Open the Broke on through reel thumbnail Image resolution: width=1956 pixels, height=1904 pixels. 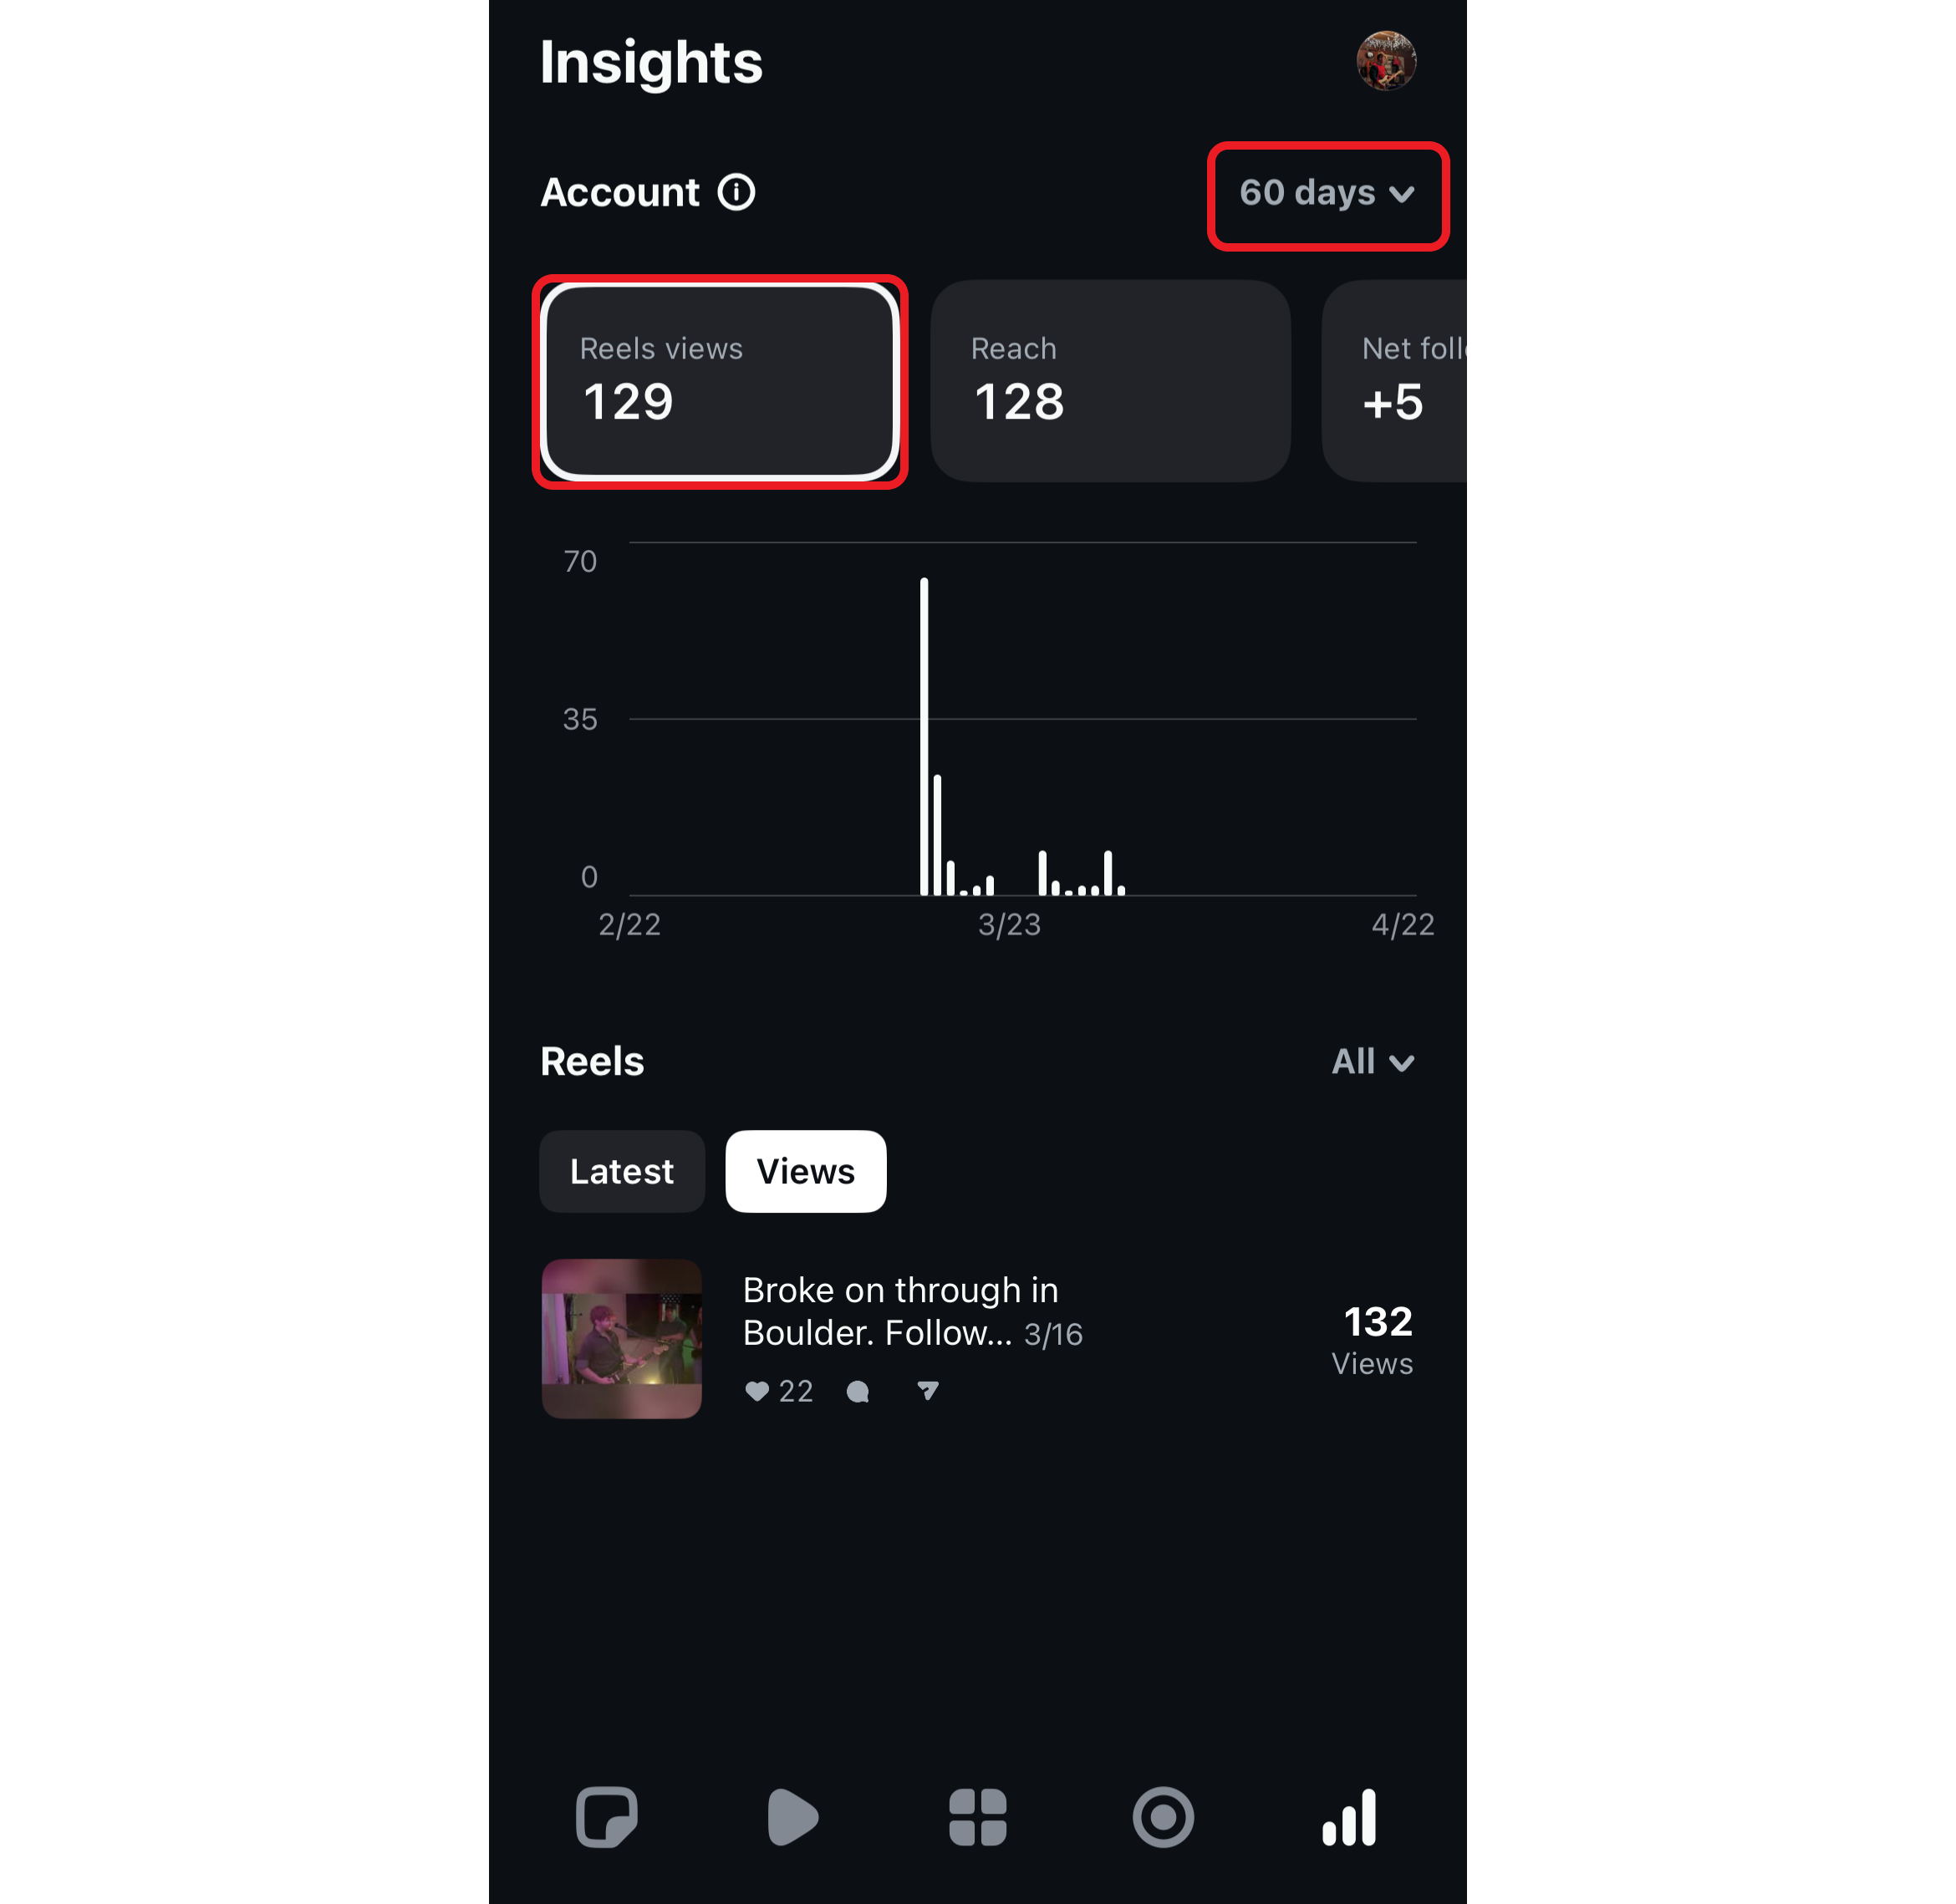pos(621,1338)
